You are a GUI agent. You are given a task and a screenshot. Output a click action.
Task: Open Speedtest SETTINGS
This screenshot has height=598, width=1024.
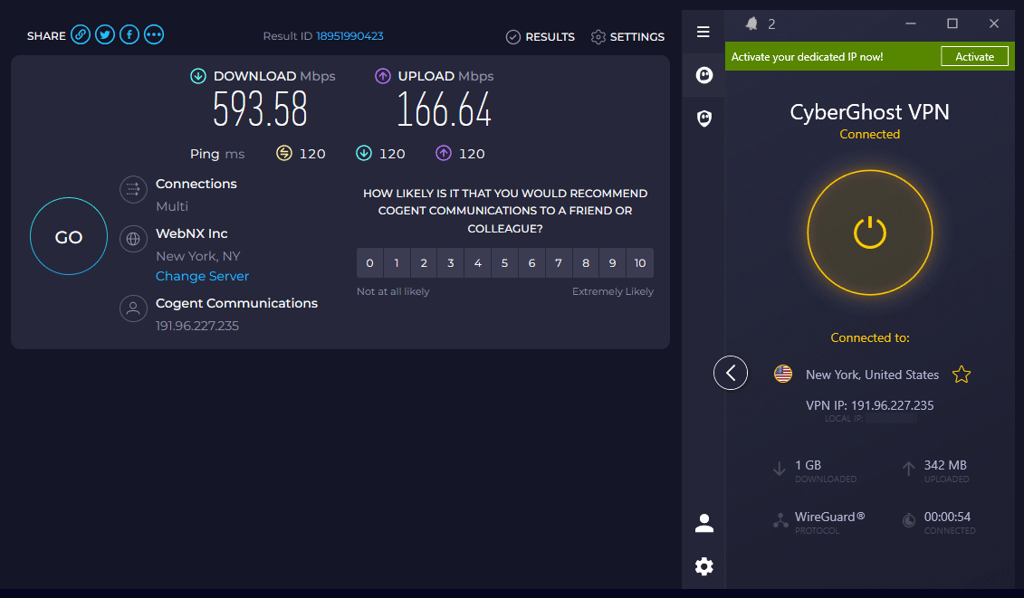pos(628,37)
